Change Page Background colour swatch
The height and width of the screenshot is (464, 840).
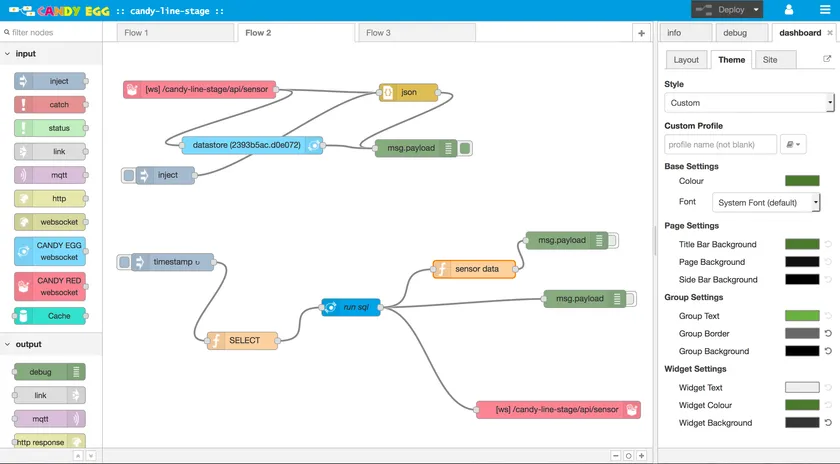click(802, 261)
